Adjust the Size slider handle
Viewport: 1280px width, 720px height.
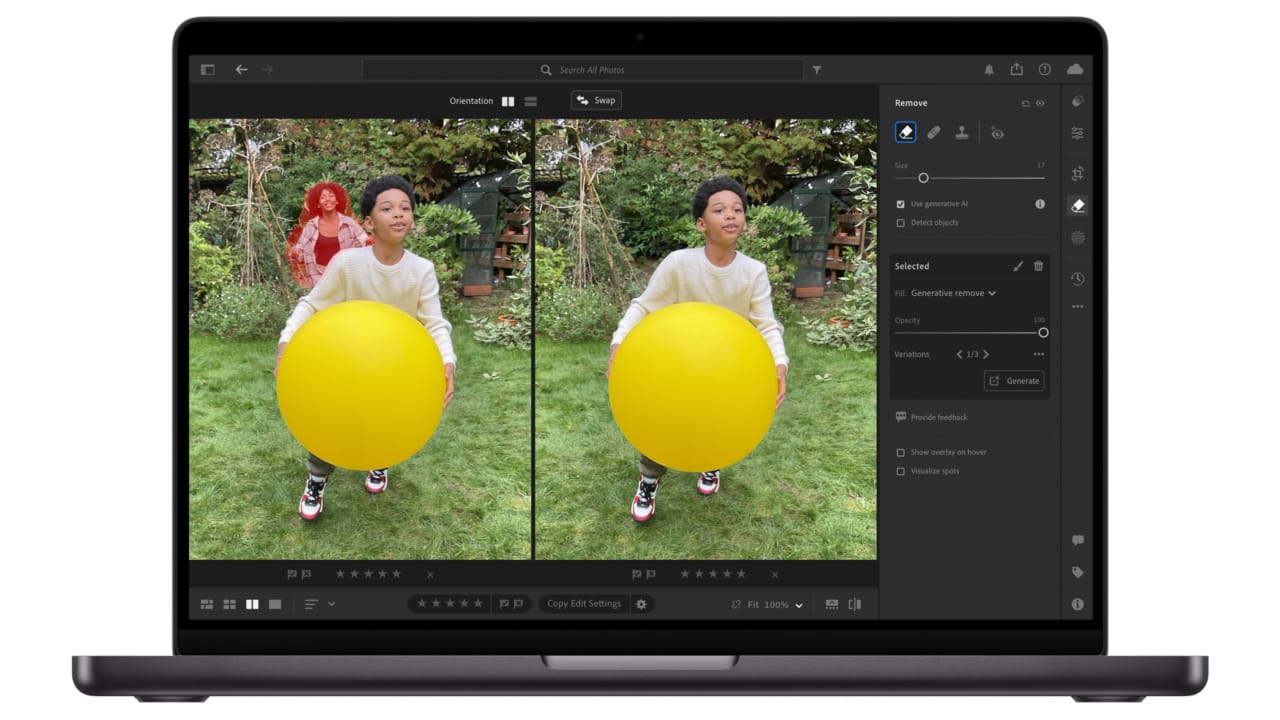tap(923, 178)
